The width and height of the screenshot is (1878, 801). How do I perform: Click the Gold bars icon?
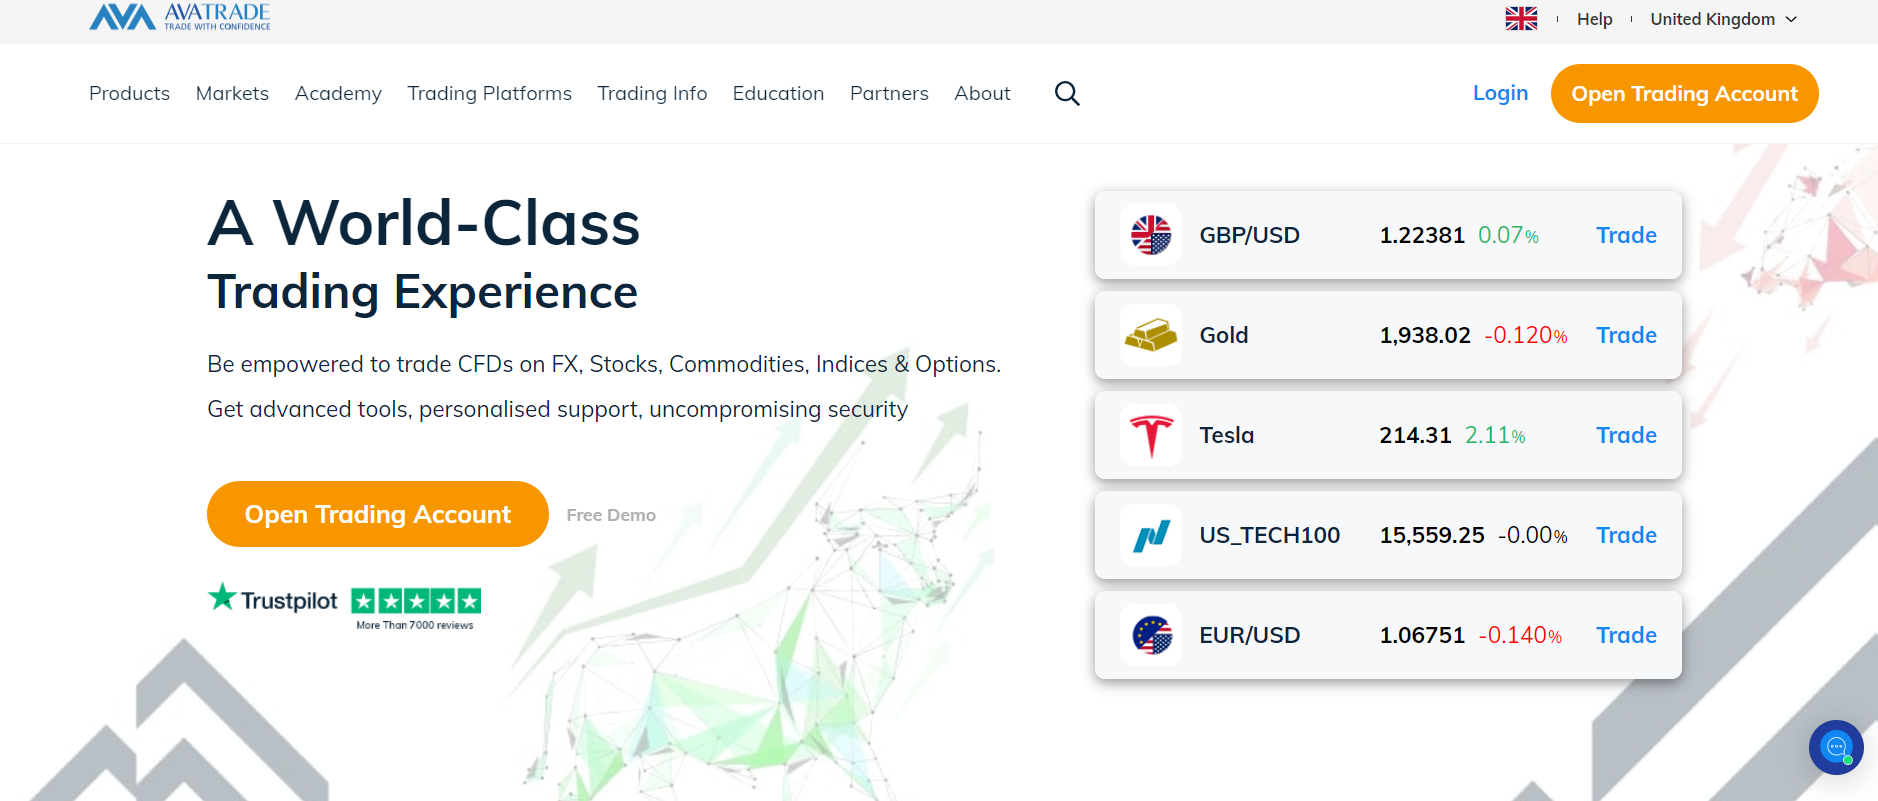click(x=1151, y=335)
